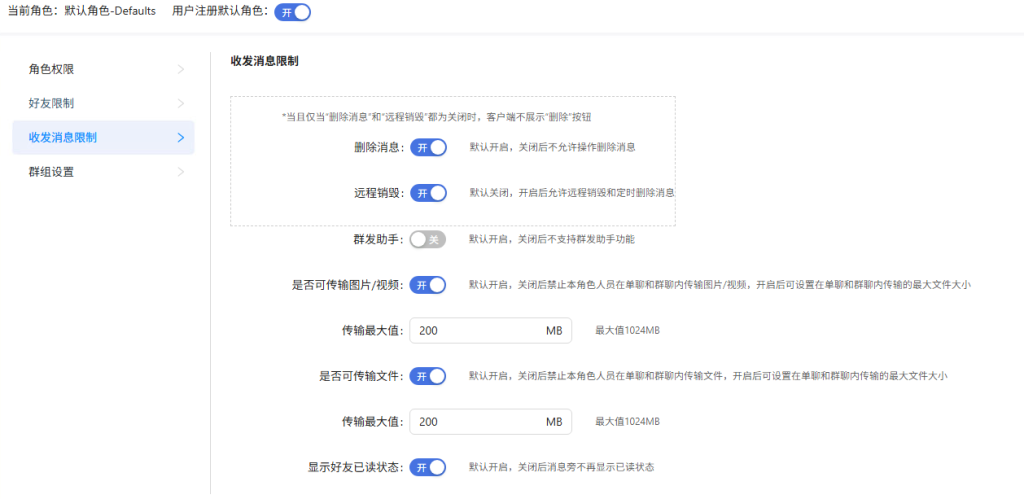Click the 最大值1024MB hint under 是否可传输文件
Image resolution: width=1024 pixels, height=499 pixels.
pyautogui.click(x=627, y=422)
